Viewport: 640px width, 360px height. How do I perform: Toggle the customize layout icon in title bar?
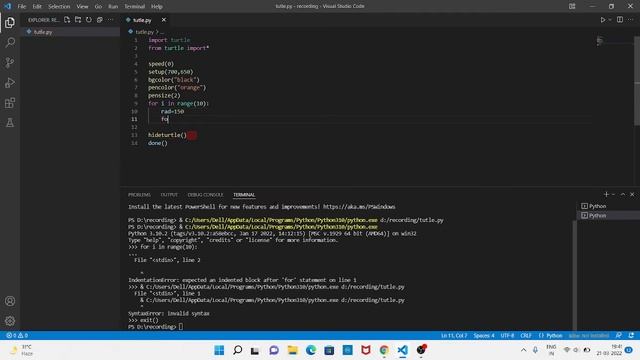click(x=572, y=7)
